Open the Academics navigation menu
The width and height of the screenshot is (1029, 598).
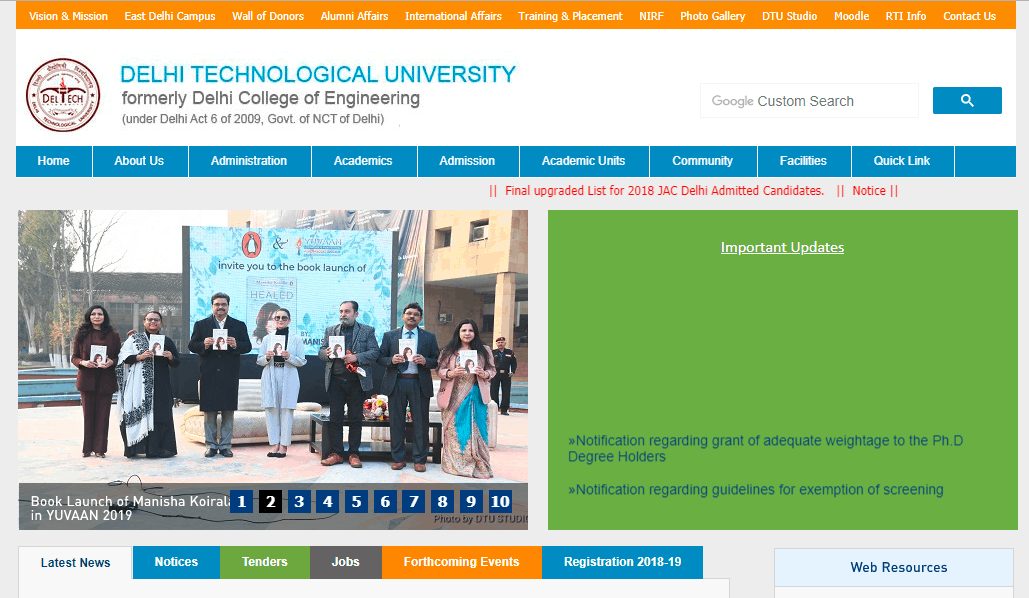363,161
